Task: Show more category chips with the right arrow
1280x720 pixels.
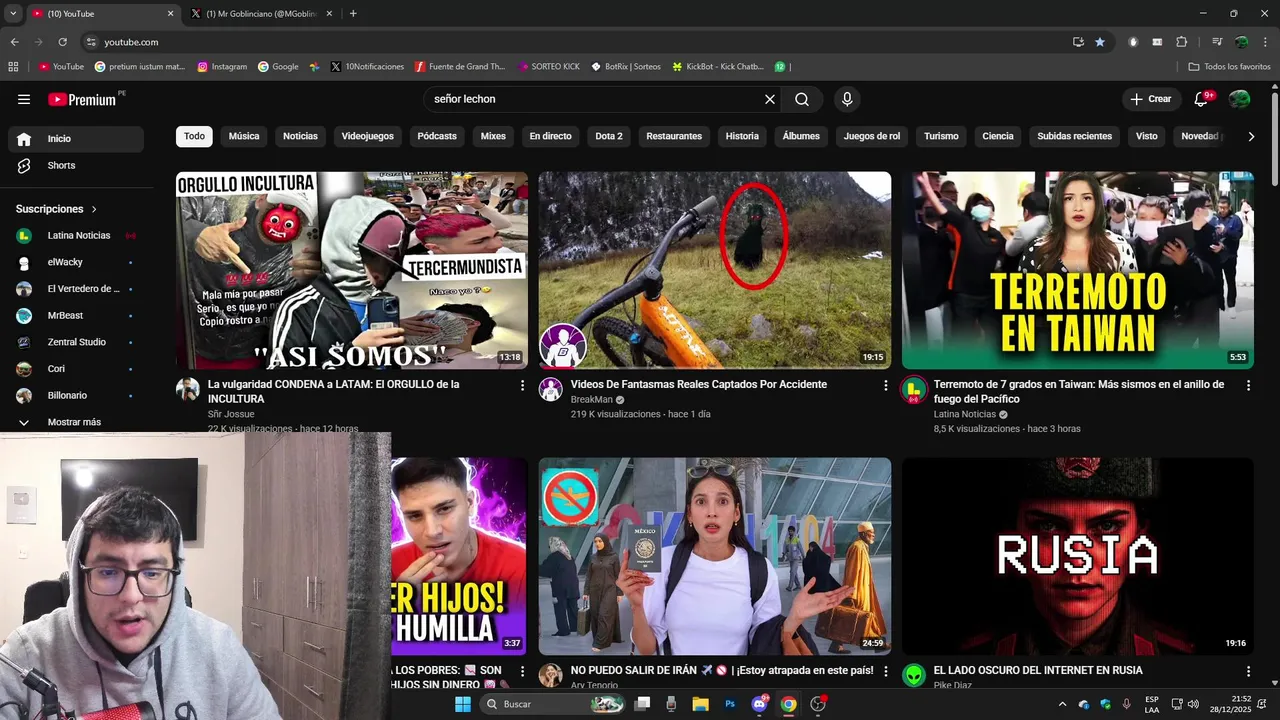Action: 1250,136
